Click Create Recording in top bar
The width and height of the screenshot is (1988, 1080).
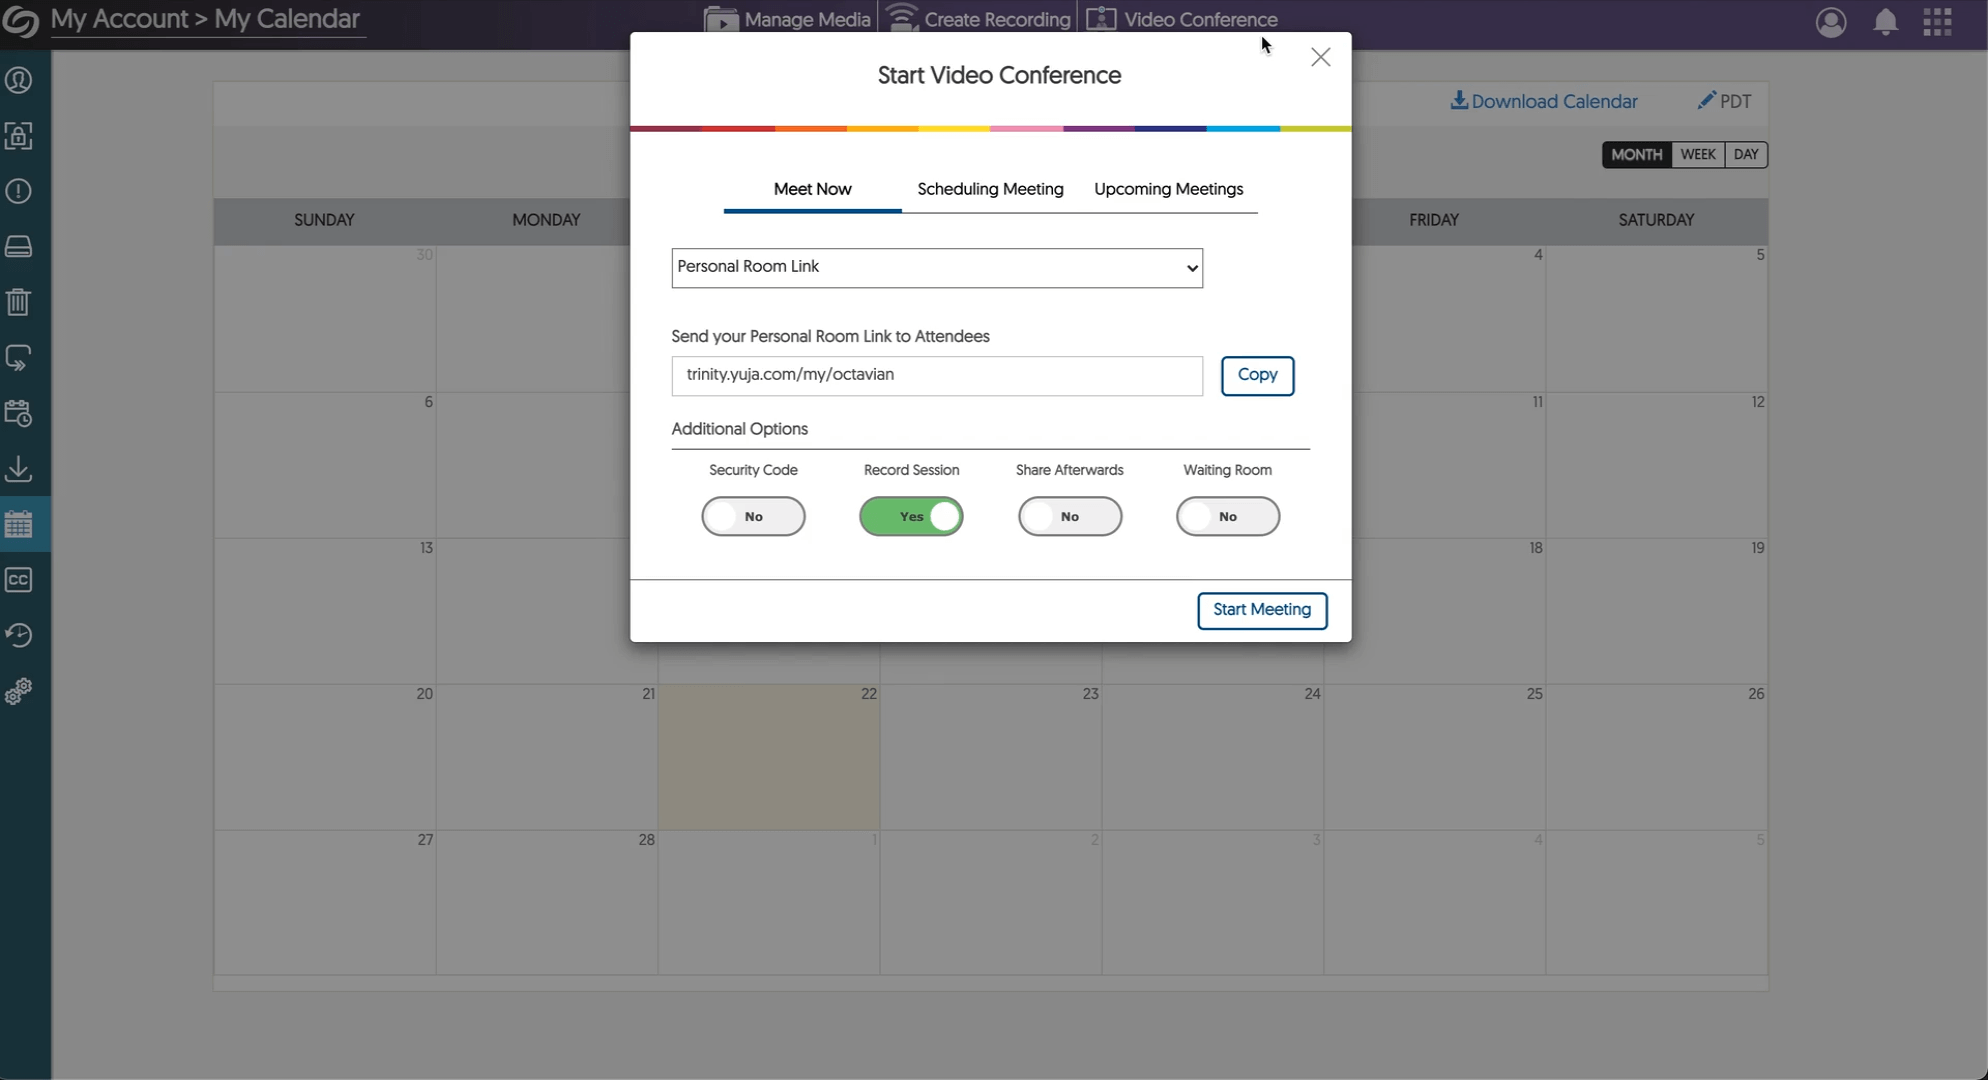click(979, 19)
